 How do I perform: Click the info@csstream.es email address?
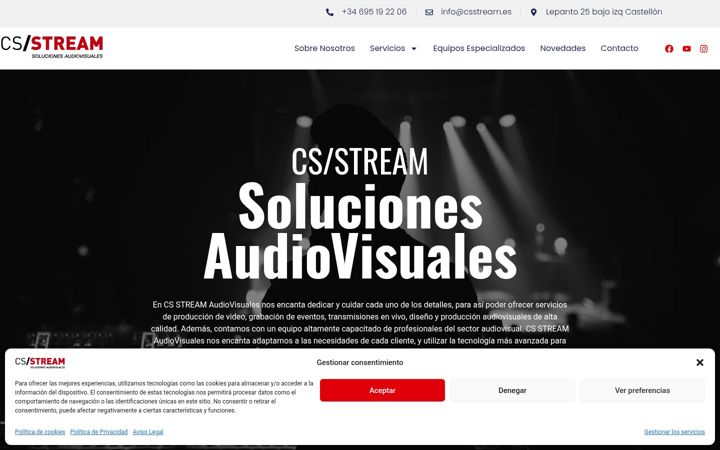click(x=476, y=12)
